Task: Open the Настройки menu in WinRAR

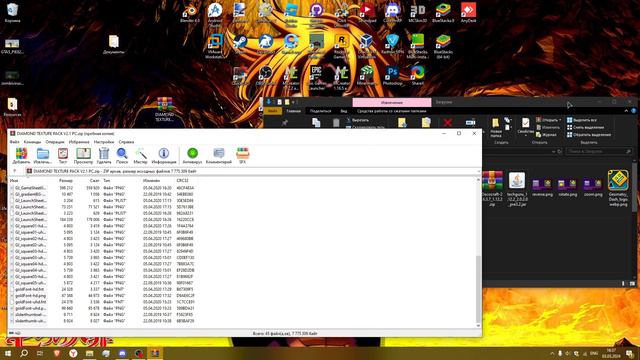Action: pos(104,142)
